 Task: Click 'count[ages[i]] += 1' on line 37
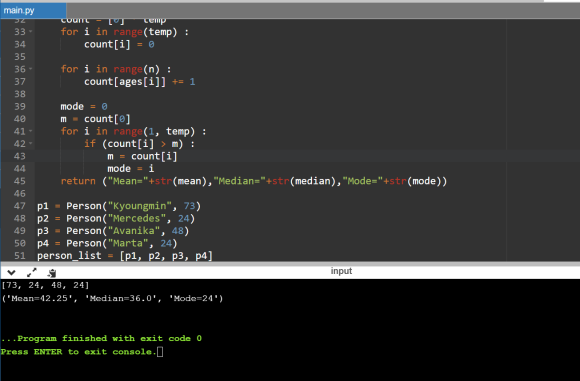click(139, 82)
